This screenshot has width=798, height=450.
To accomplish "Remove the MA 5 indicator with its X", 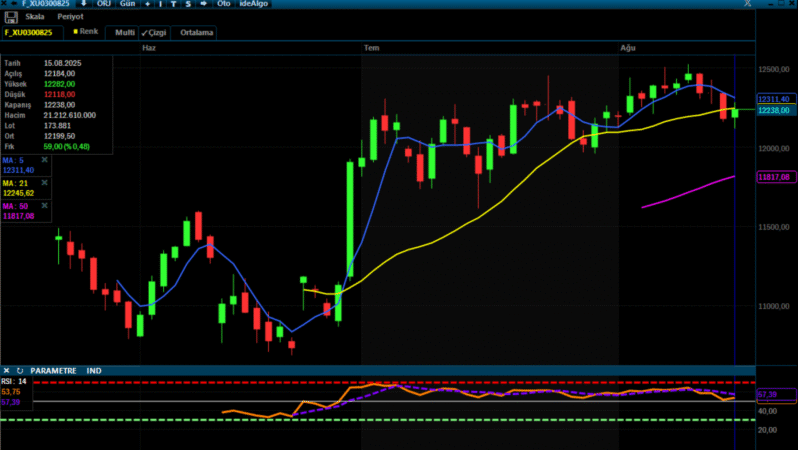I will [45, 160].
